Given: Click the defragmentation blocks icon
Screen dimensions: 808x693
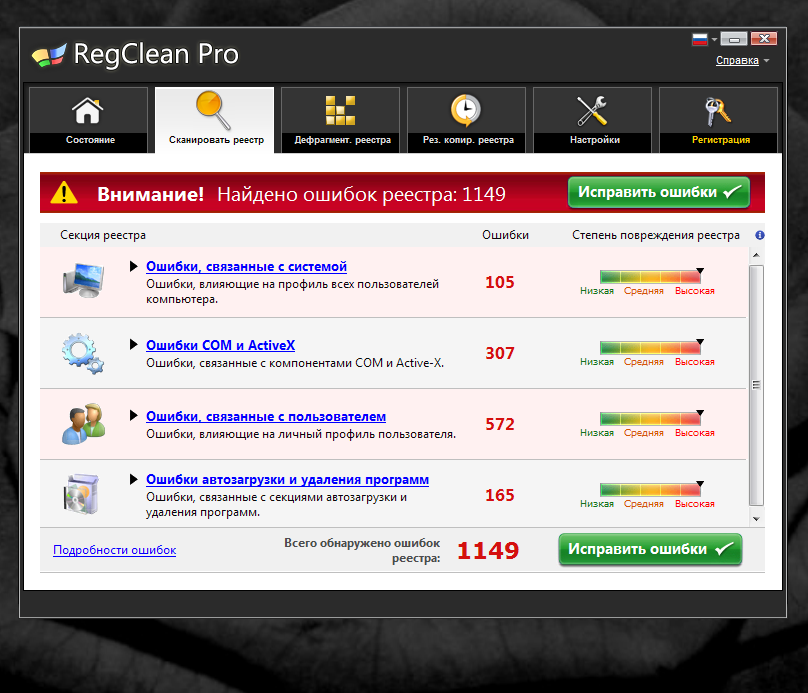Looking at the screenshot, I should [x=341, y=109].
